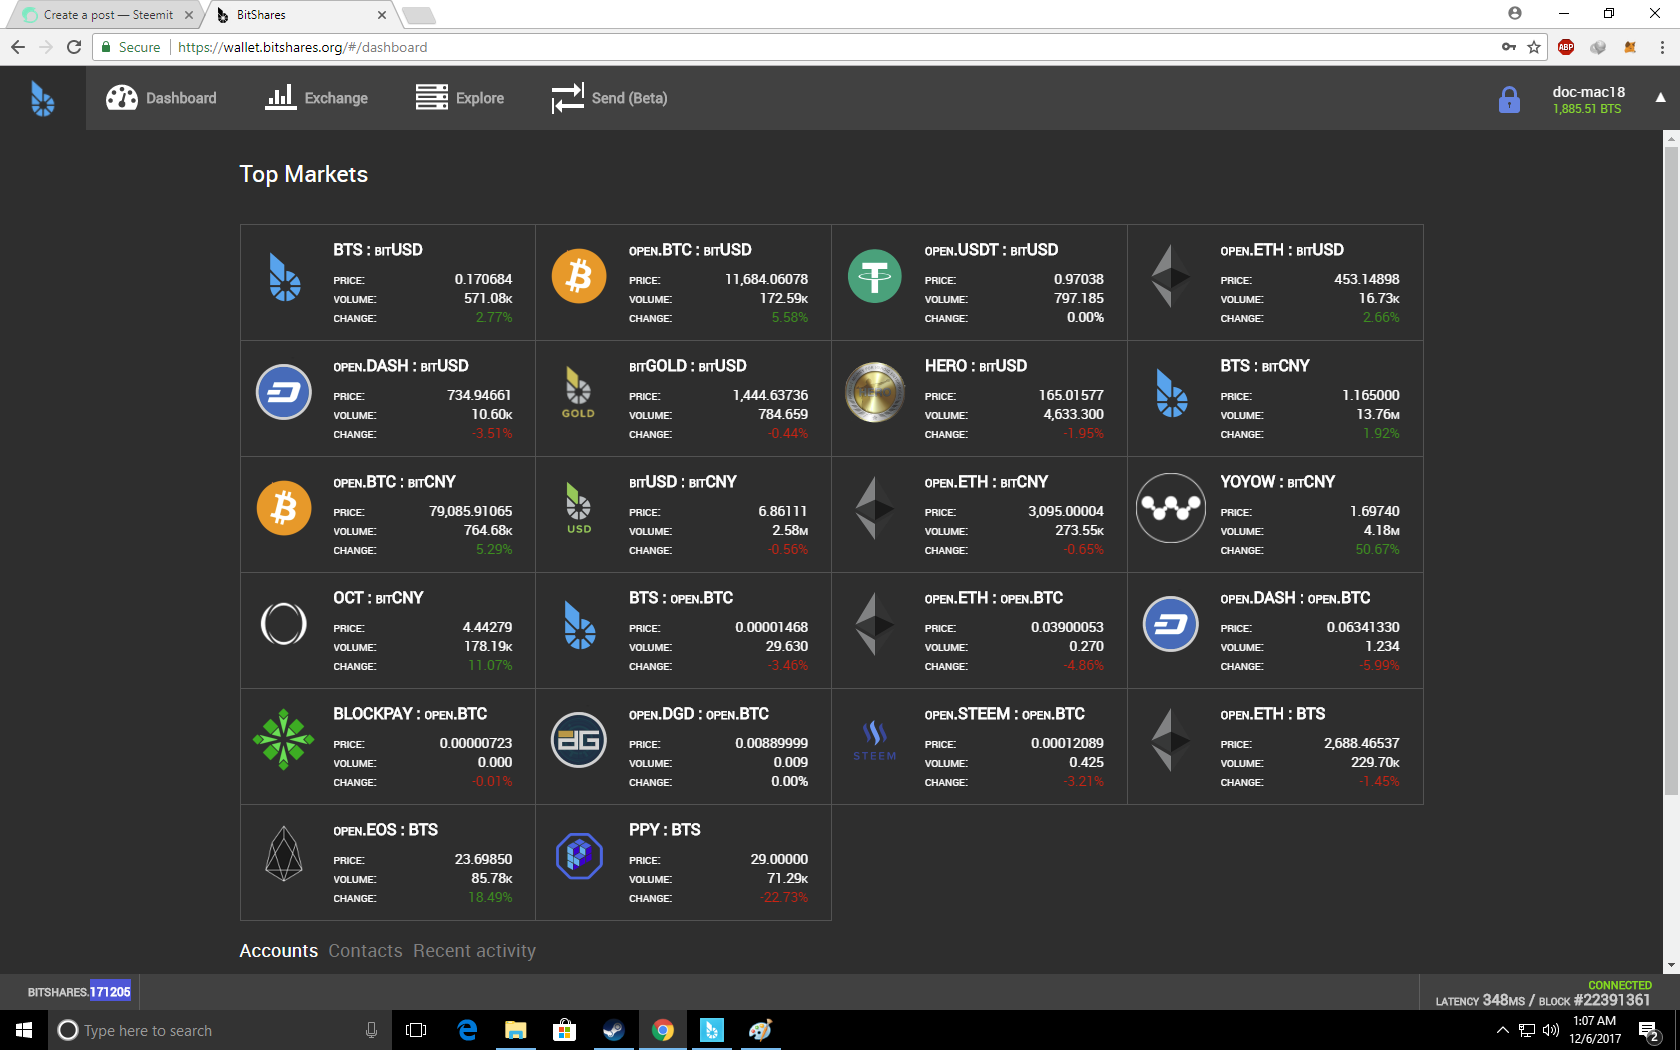Click the block number #22391361

tap(1612, 1000)
